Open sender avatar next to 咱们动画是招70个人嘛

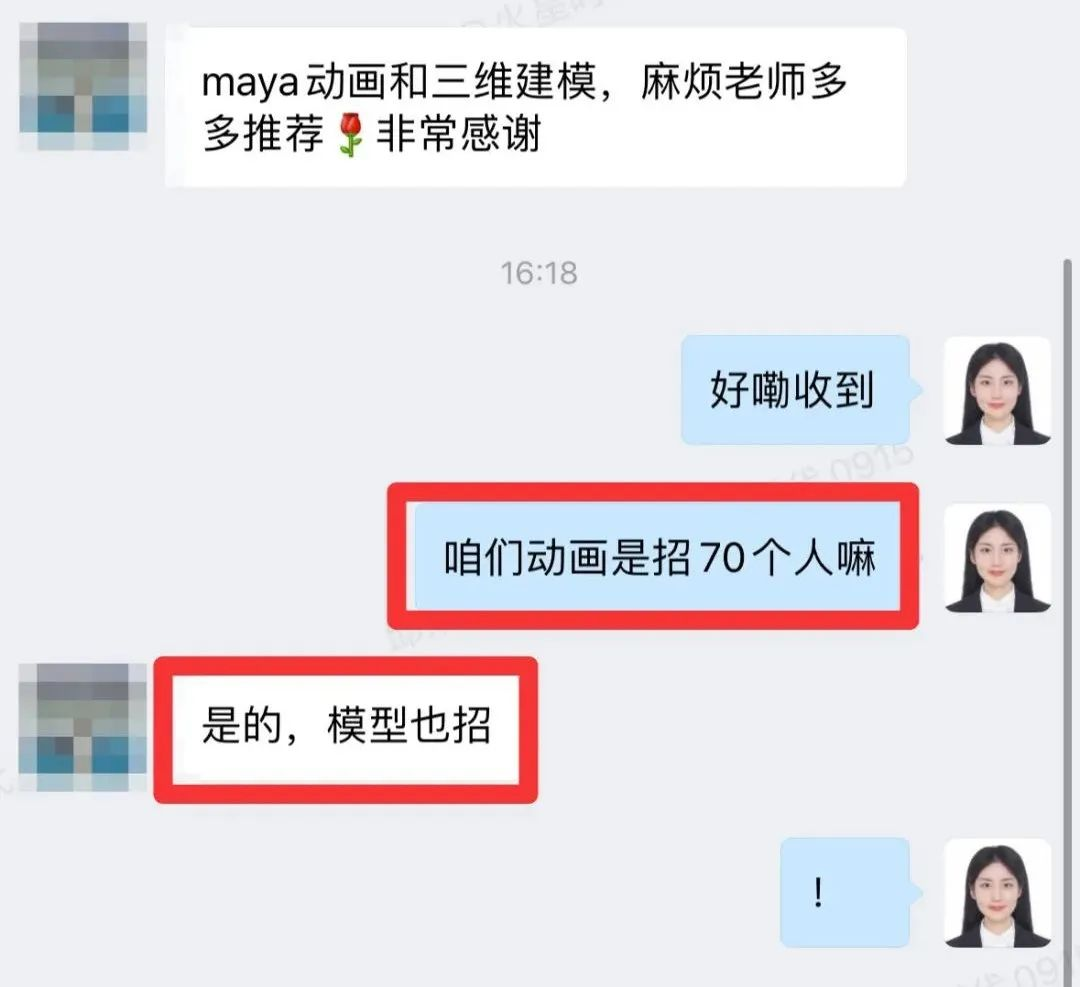coord(997,558)
